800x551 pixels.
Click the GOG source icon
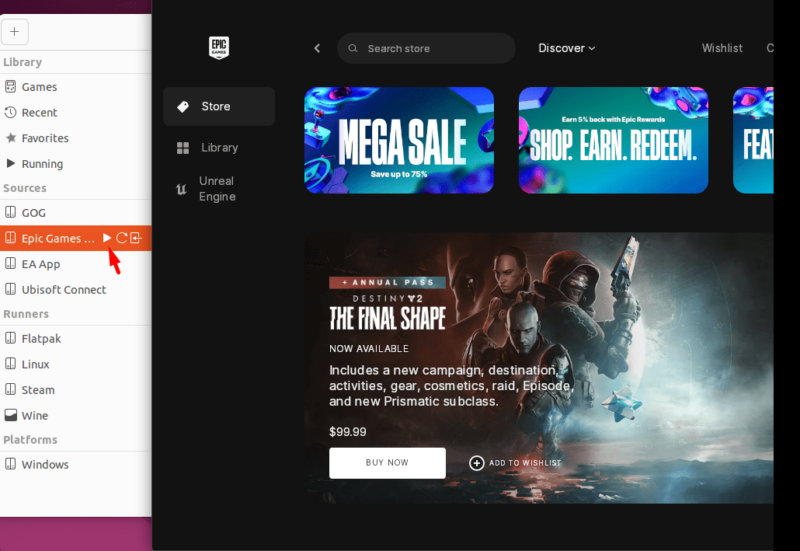point(10,212)
